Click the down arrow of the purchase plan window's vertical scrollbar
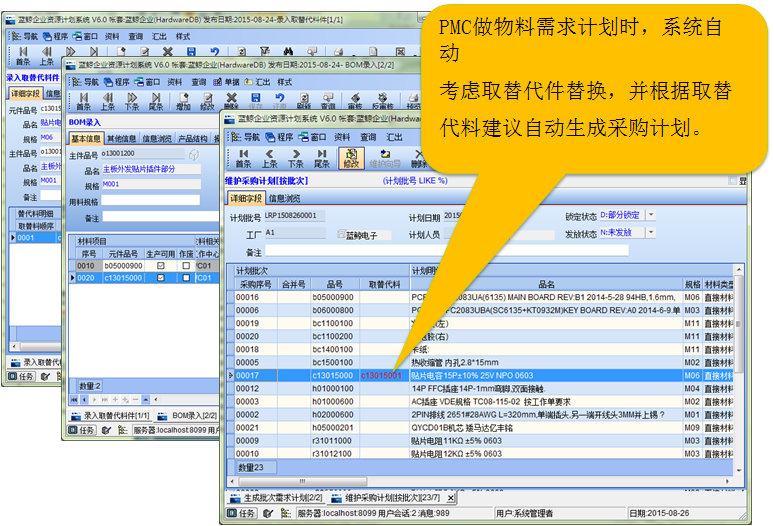Screen dimensions: 774x526 click(738, 471)
